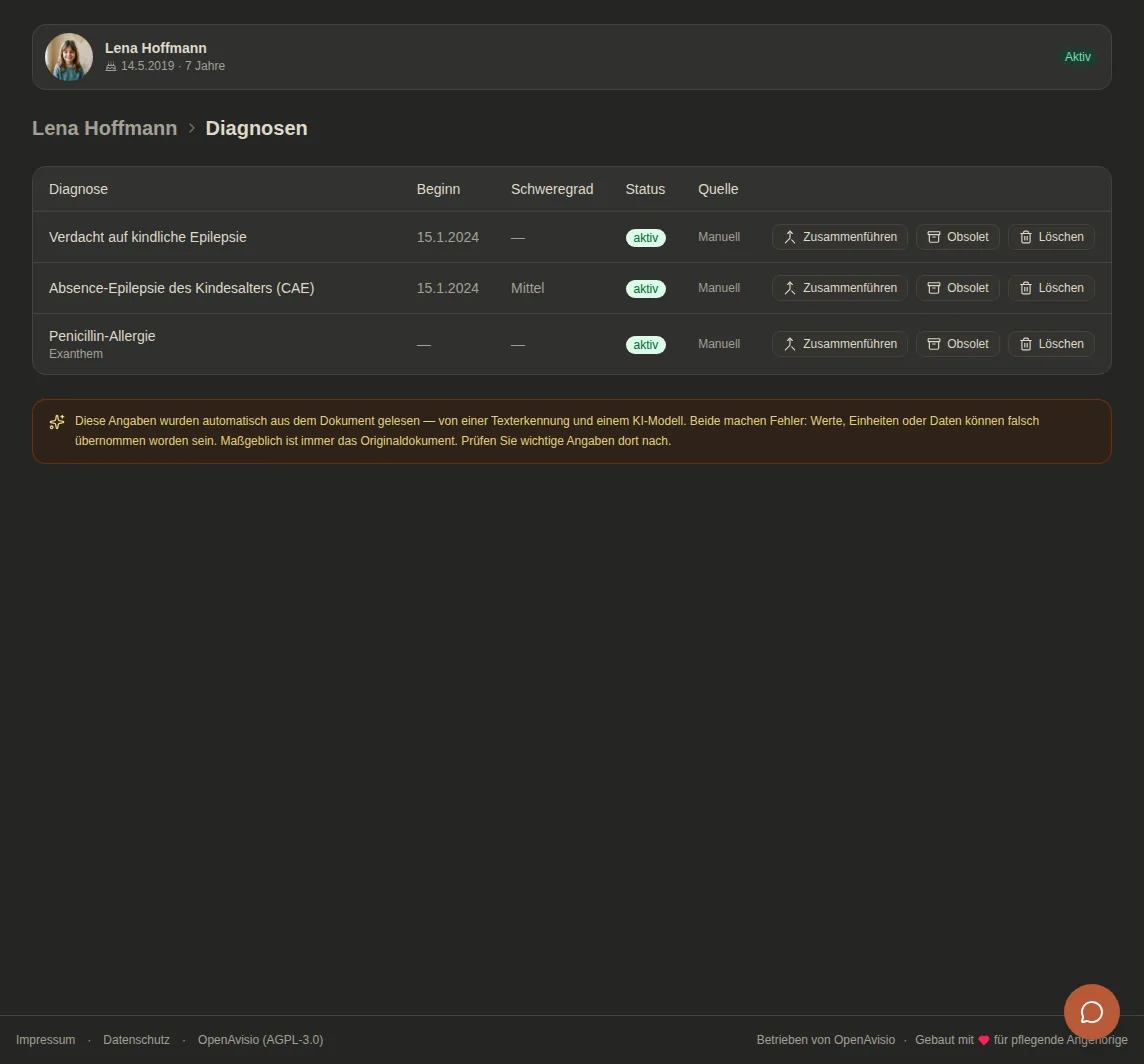This screenshot has width=1144, height=1064.
Task: Go to Lena Hoffmann breadcrumb link
Action: click(x=104, y=128)
